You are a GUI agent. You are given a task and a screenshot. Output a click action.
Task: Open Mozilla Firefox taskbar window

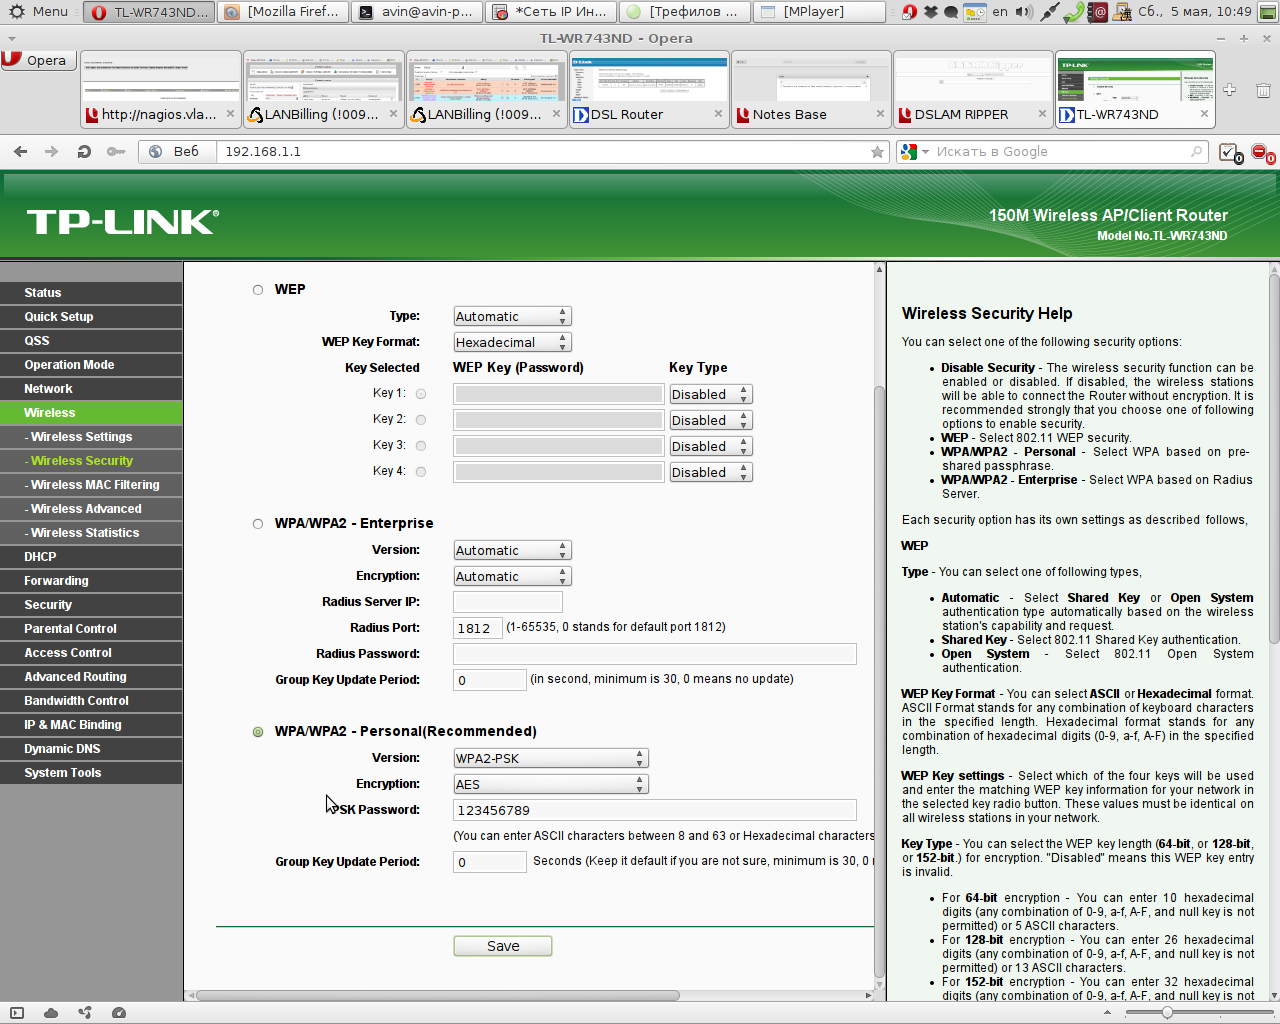284,12
